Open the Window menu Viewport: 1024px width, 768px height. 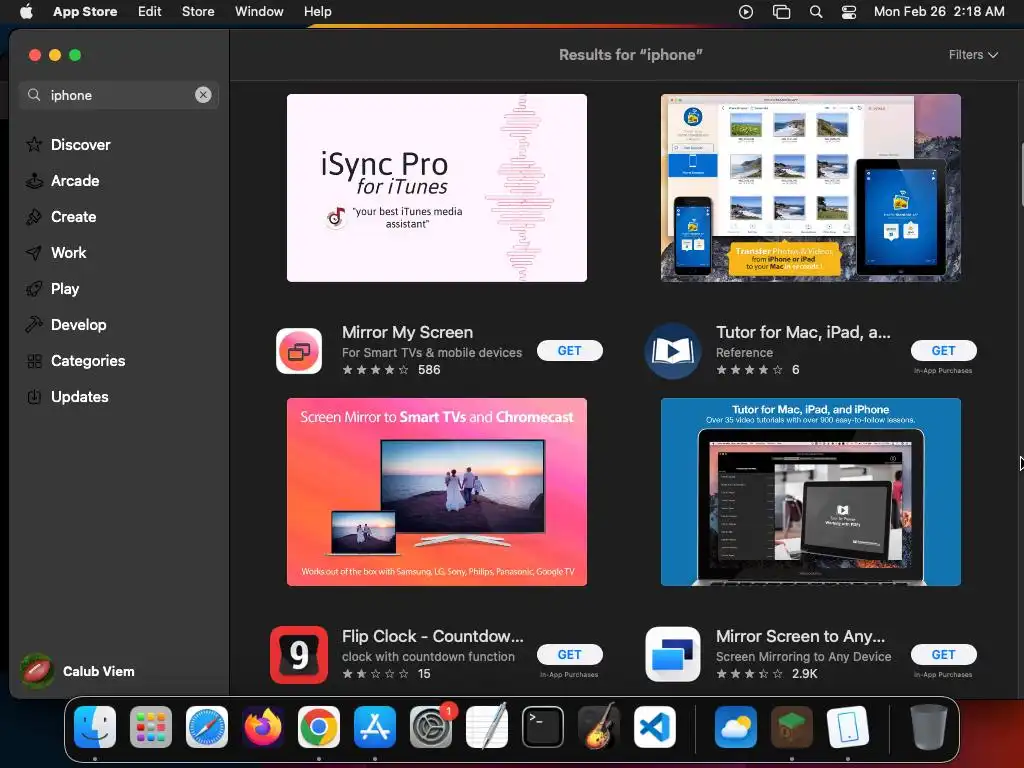259,12
